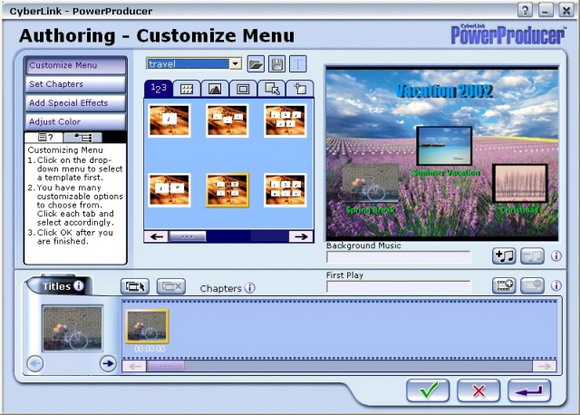580x415 pixels.
Task: Click the layout list right arrow
Action: (x=301, y=237)
